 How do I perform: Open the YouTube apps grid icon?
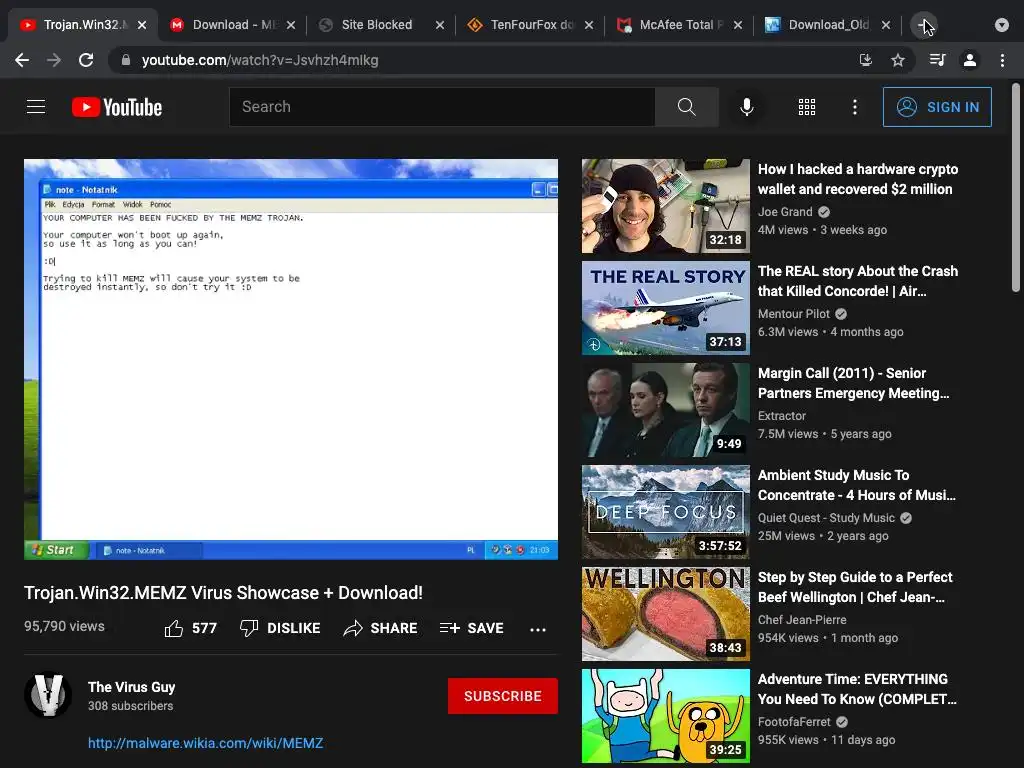(x=807, y=106)
